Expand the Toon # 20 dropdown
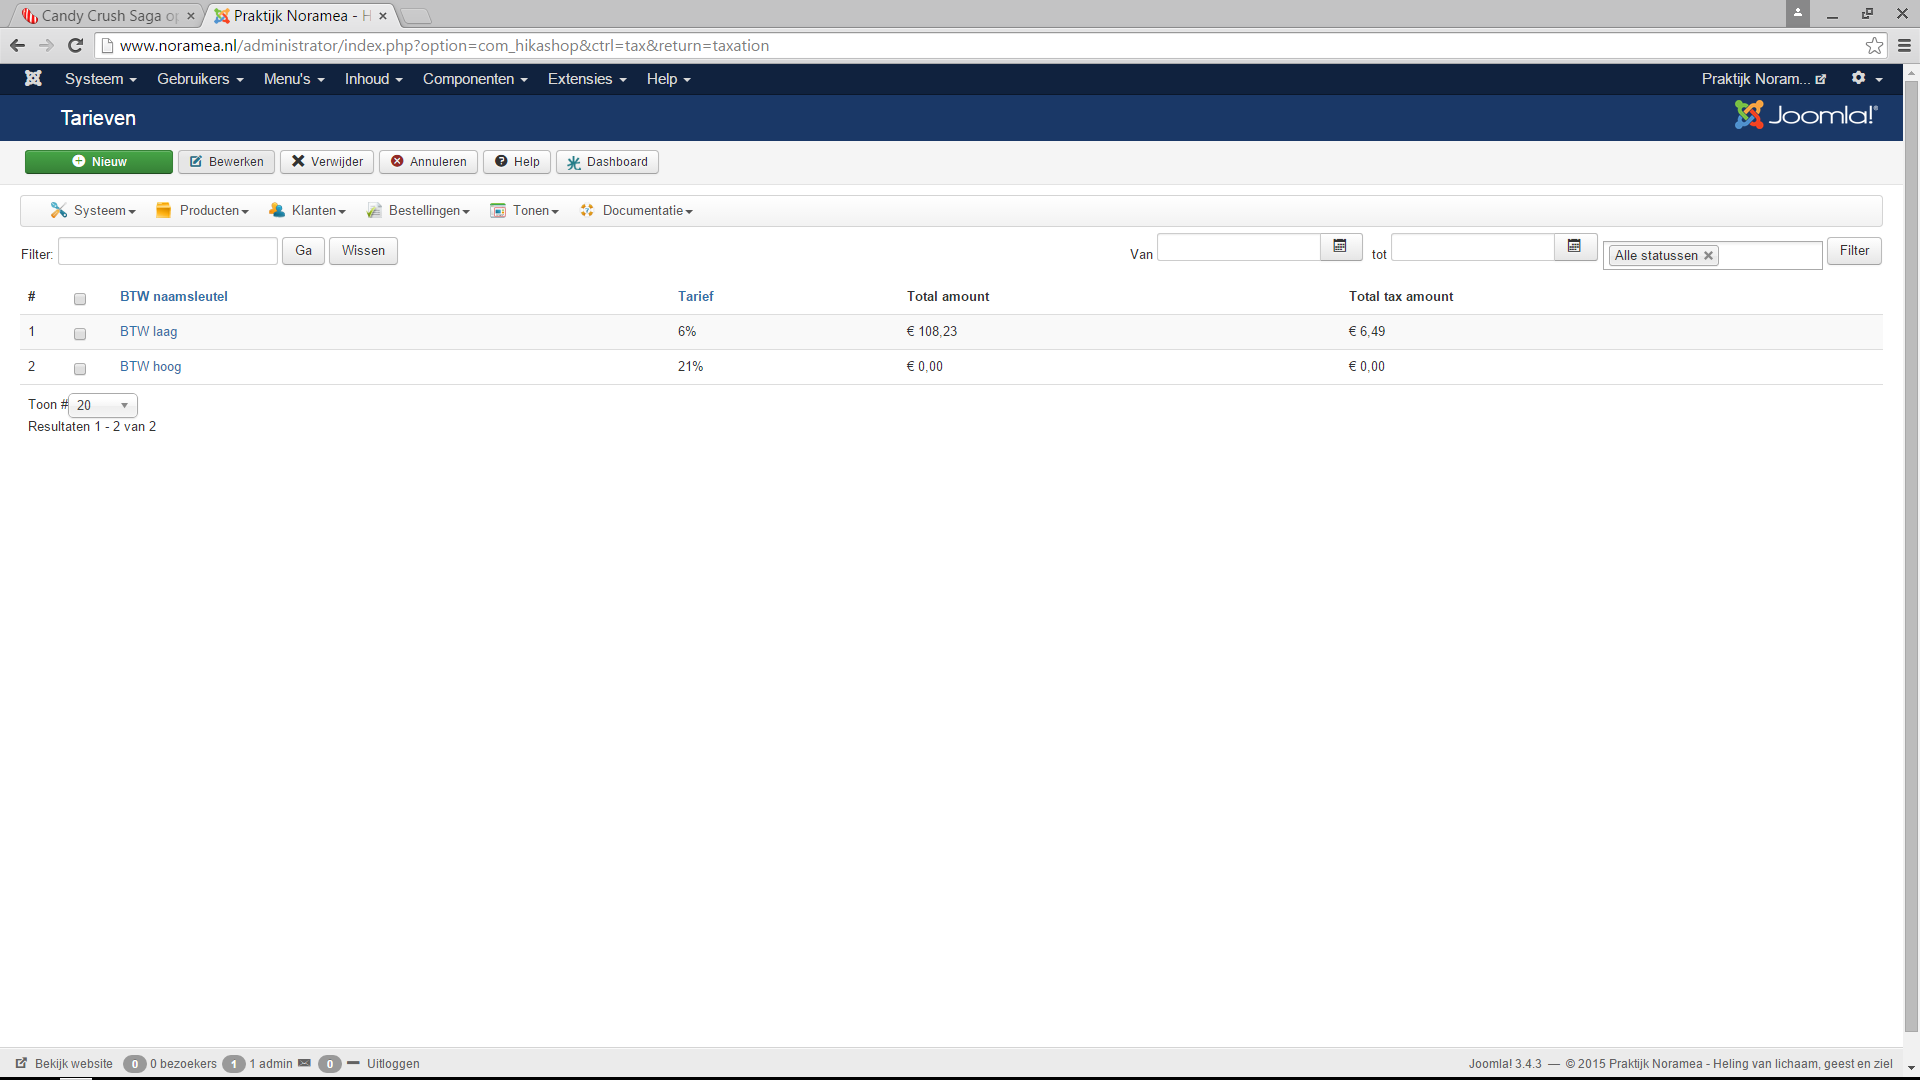This screenshot has height=1080, width=1920. (x=103, y=405)
